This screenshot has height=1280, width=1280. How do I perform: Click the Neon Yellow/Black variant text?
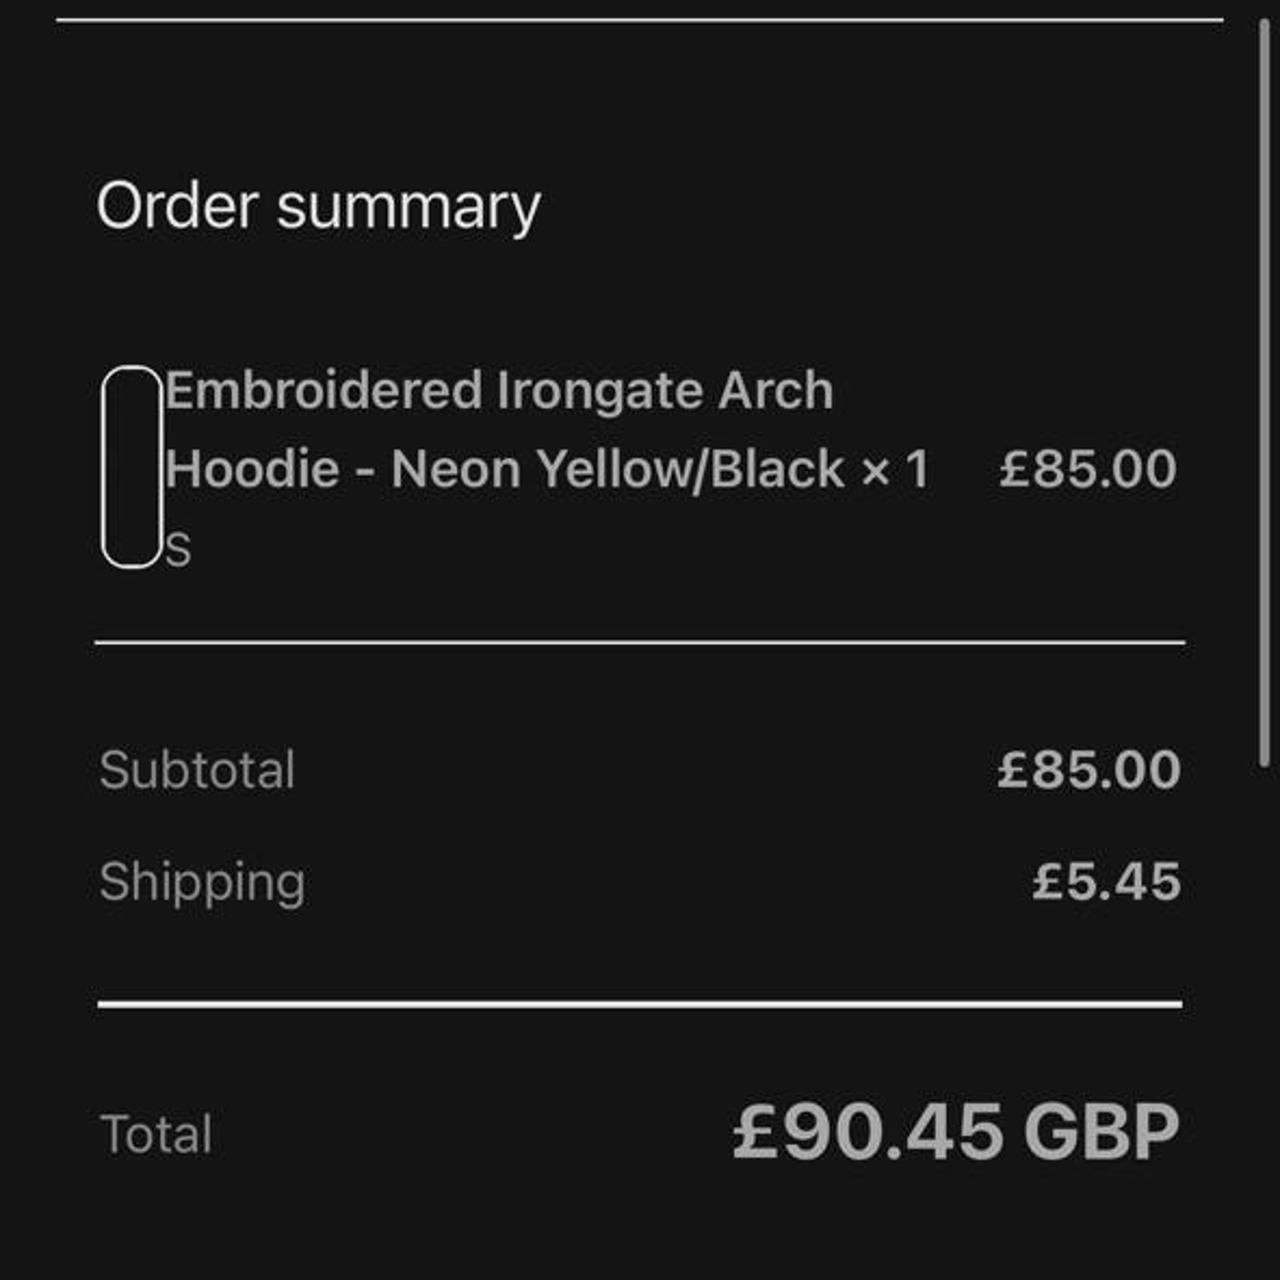pyautogui.click(x=618, y=469)
